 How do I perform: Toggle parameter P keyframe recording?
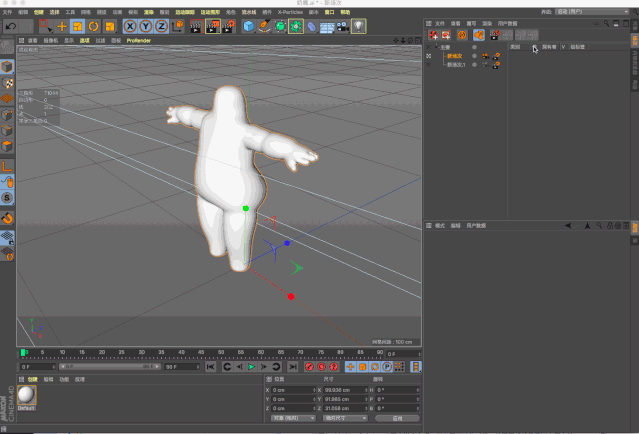tap(387, 367)
